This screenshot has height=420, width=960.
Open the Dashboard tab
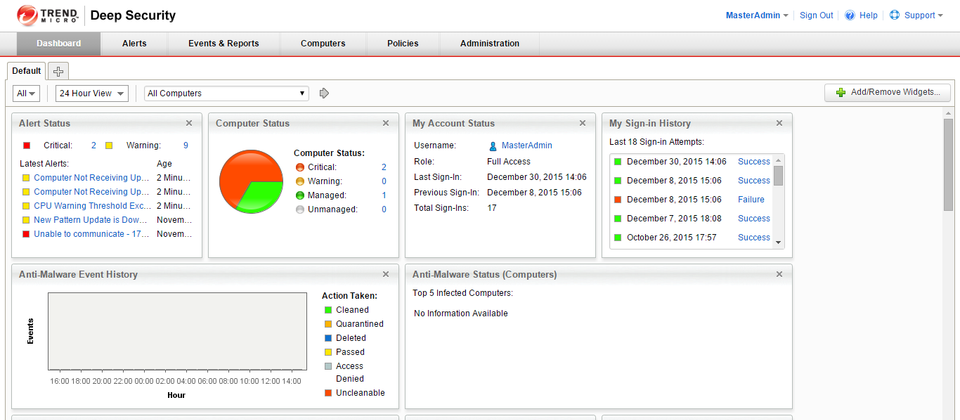58,43
